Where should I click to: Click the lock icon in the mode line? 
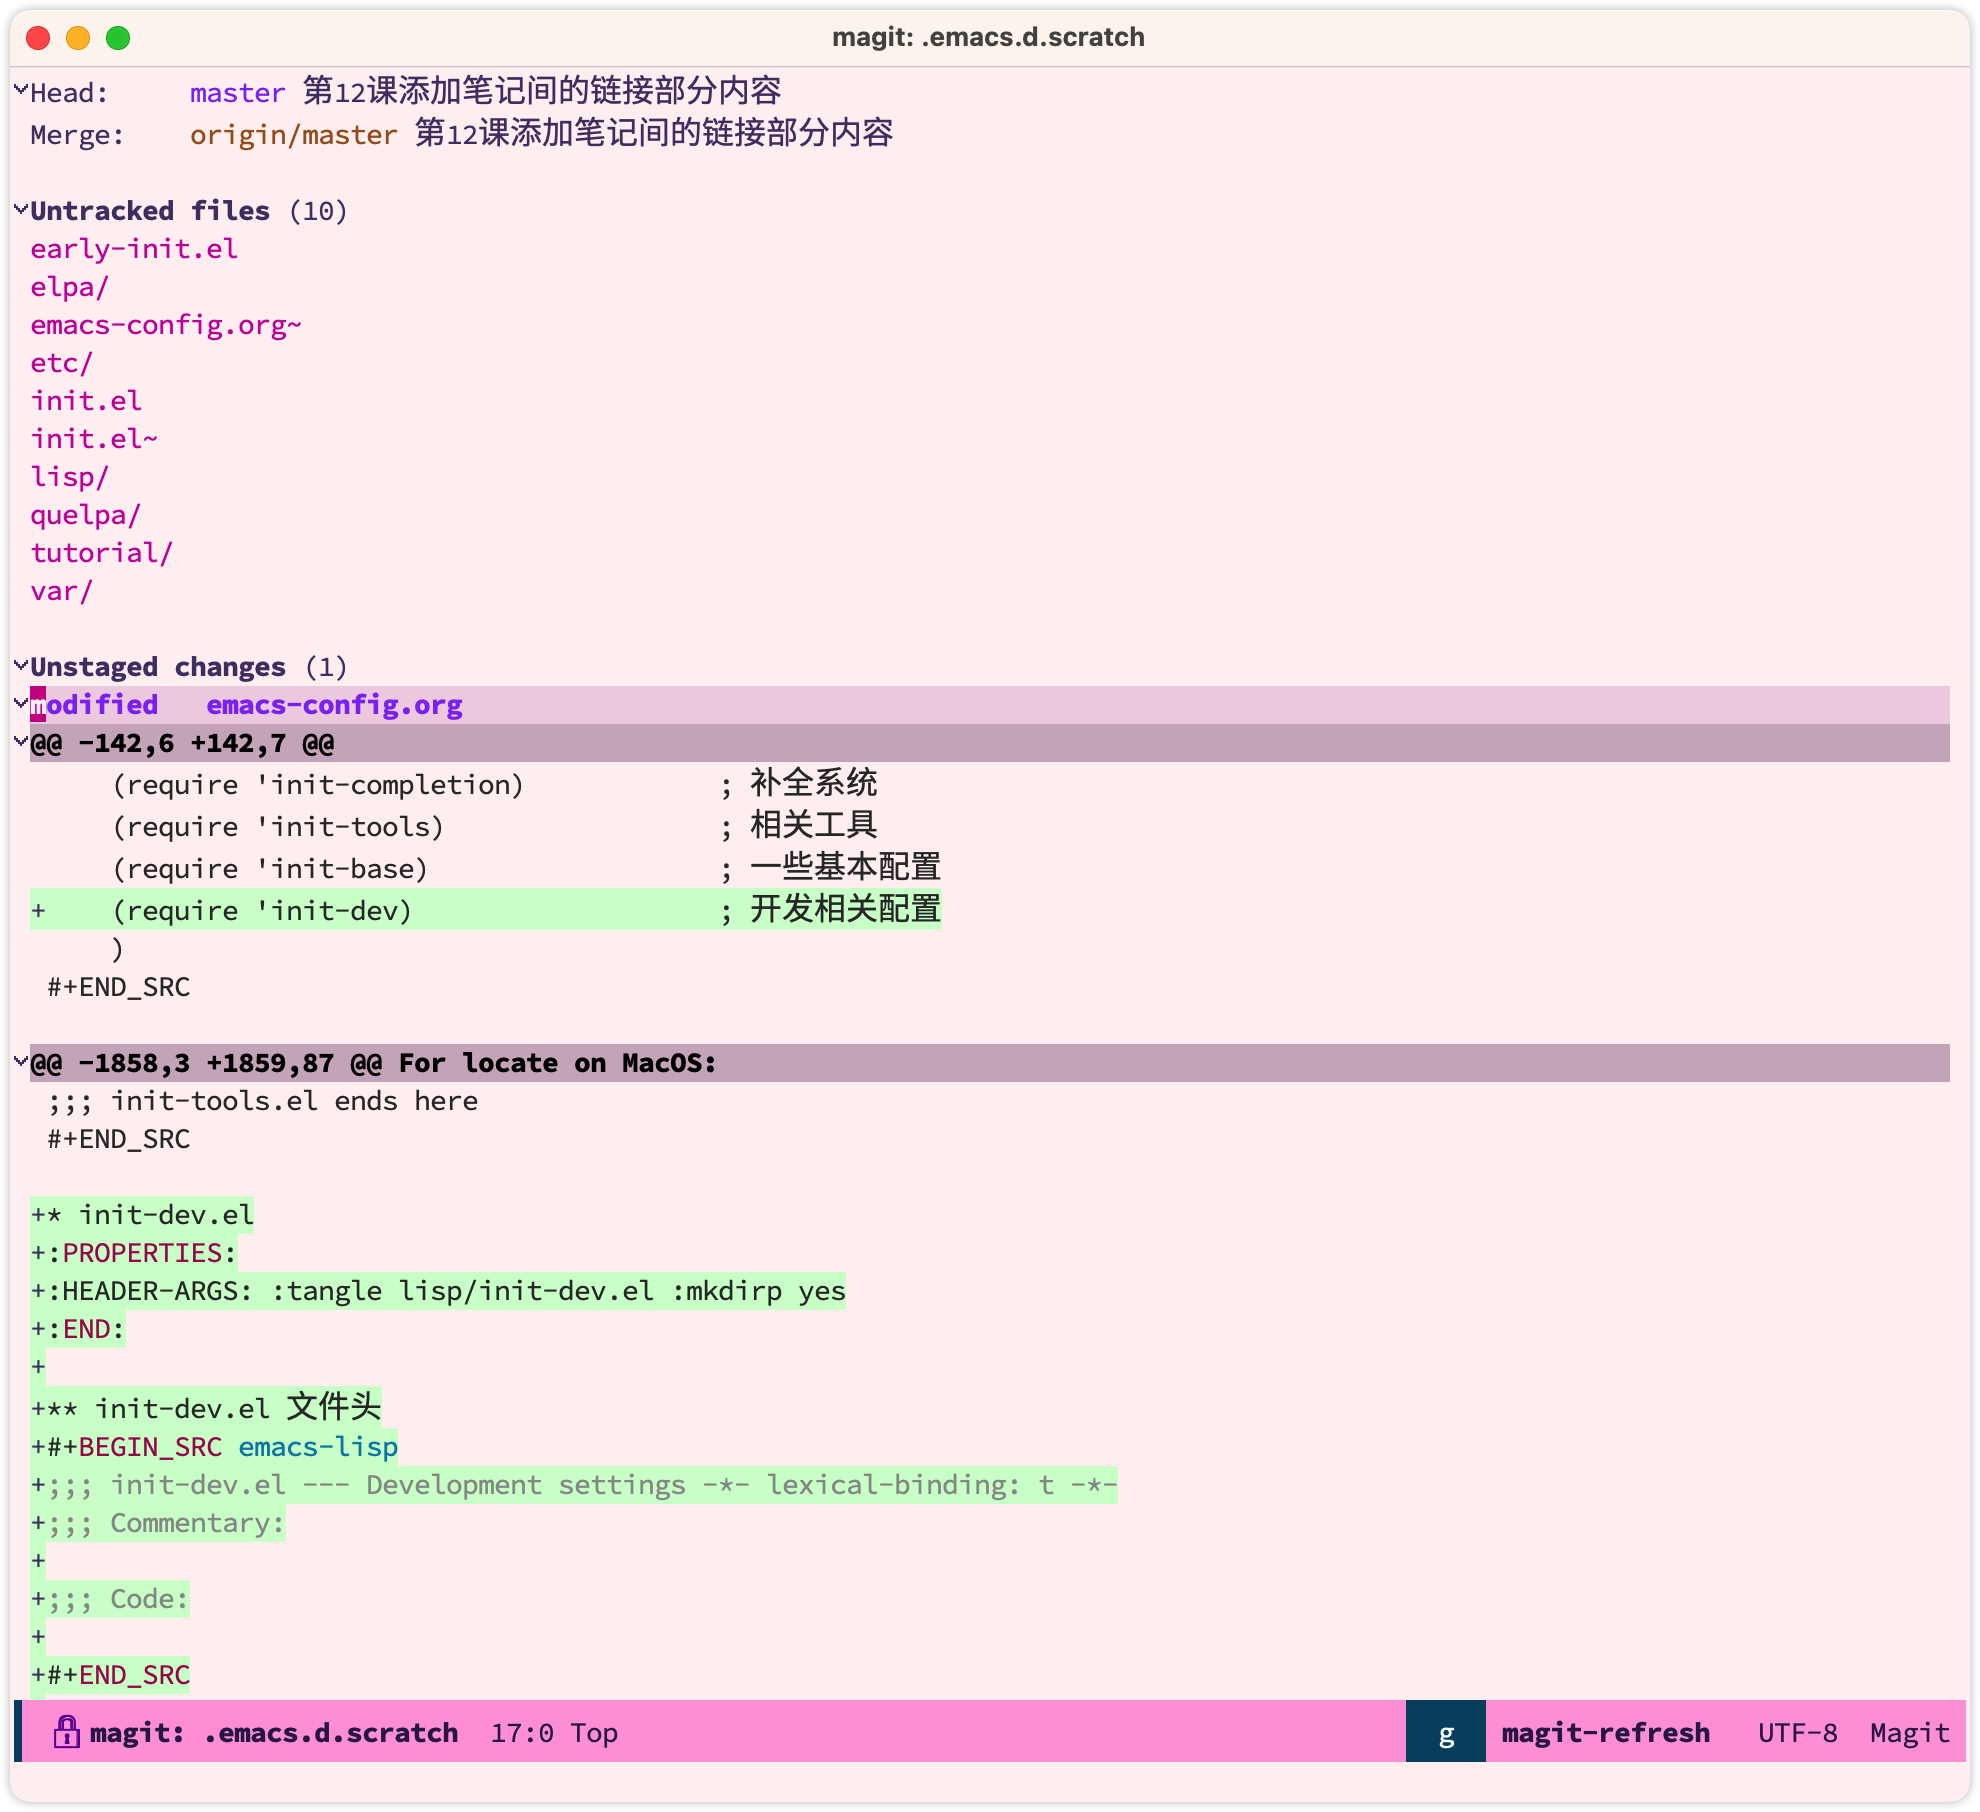(67, 1732)
